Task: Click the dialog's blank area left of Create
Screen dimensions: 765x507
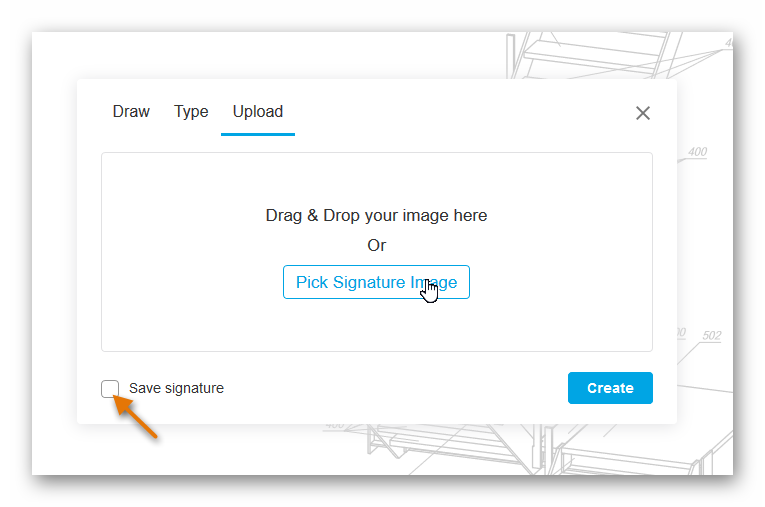Action: [x=400, y=388]
